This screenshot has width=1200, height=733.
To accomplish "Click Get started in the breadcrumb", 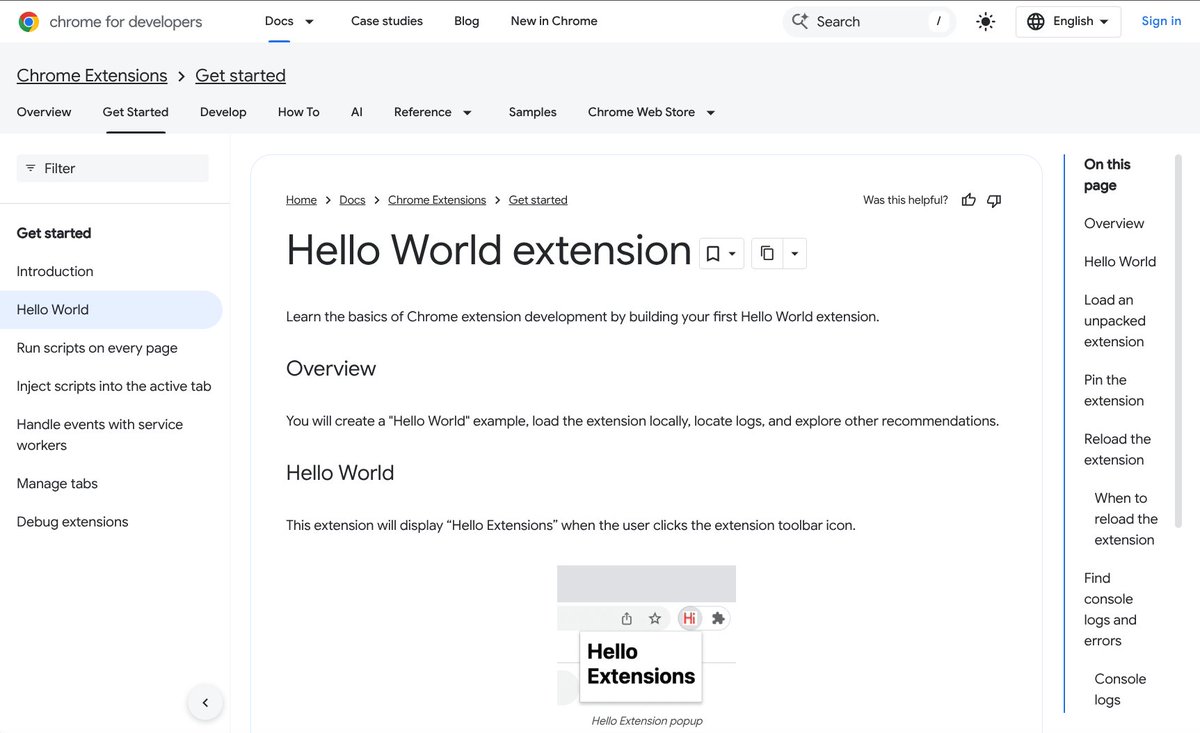I will tap(538, 200).
